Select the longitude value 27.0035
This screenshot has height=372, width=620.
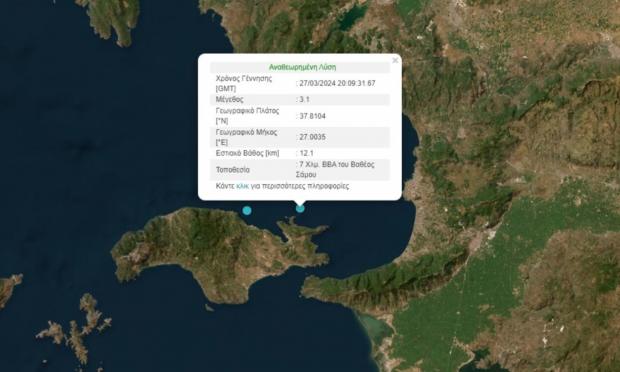click(312, 137)
